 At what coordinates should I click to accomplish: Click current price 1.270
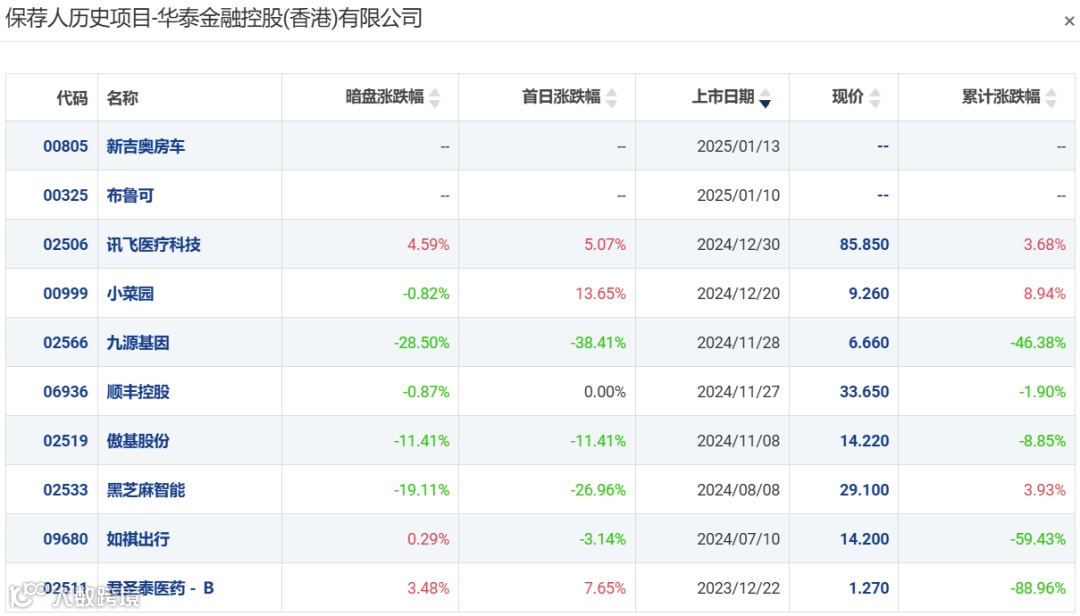pyautogui.click(x=869, y=588)
